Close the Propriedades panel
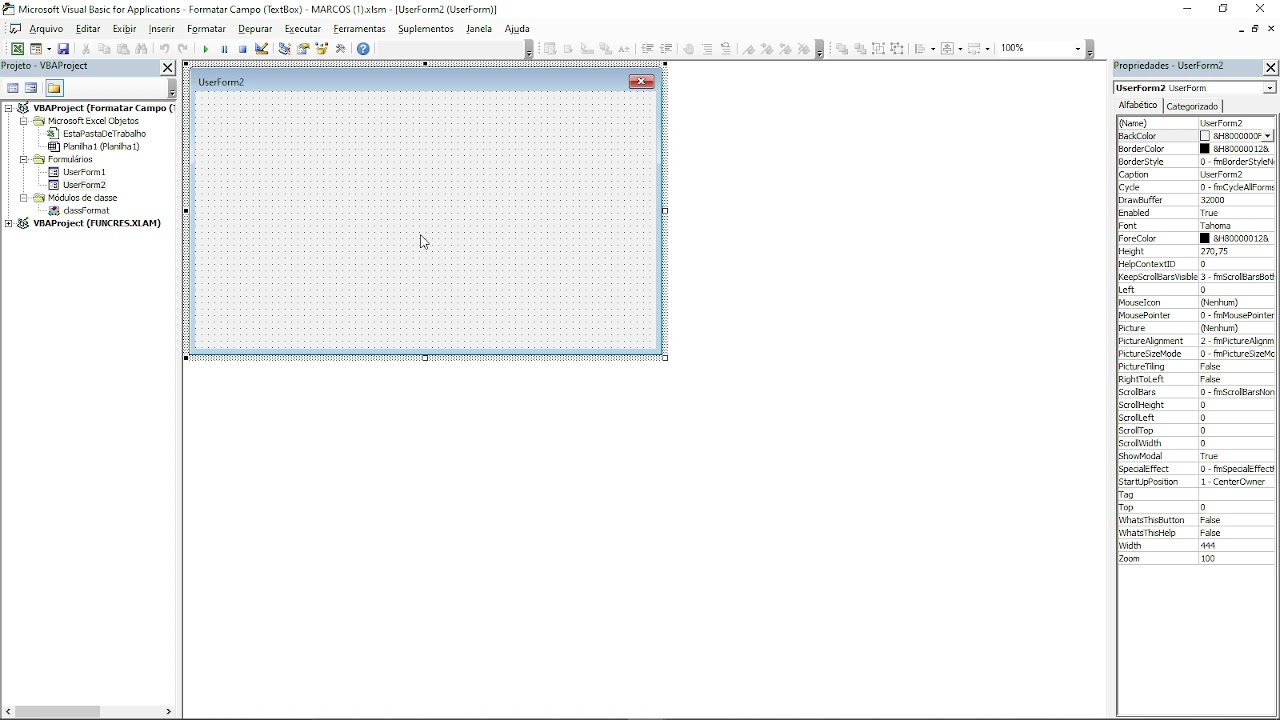The image size is (1280, 720). point(1271,67)
